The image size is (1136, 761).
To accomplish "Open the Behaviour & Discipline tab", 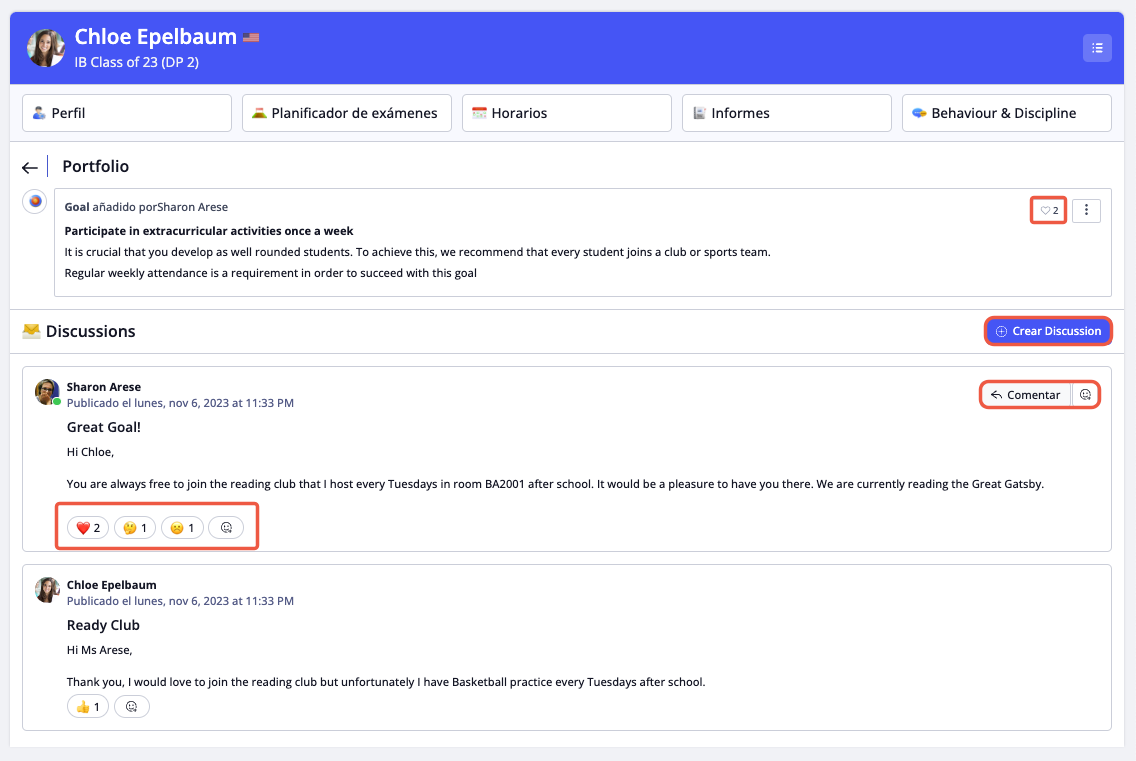I will [1006, 113].
